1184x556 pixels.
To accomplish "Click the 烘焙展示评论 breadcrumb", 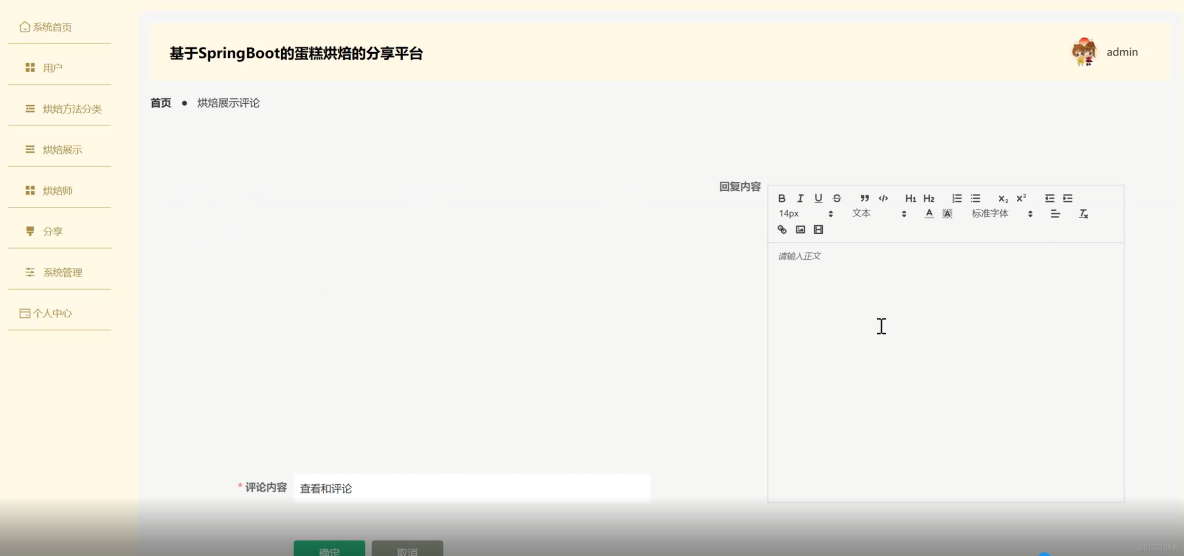I will (229, 103).
